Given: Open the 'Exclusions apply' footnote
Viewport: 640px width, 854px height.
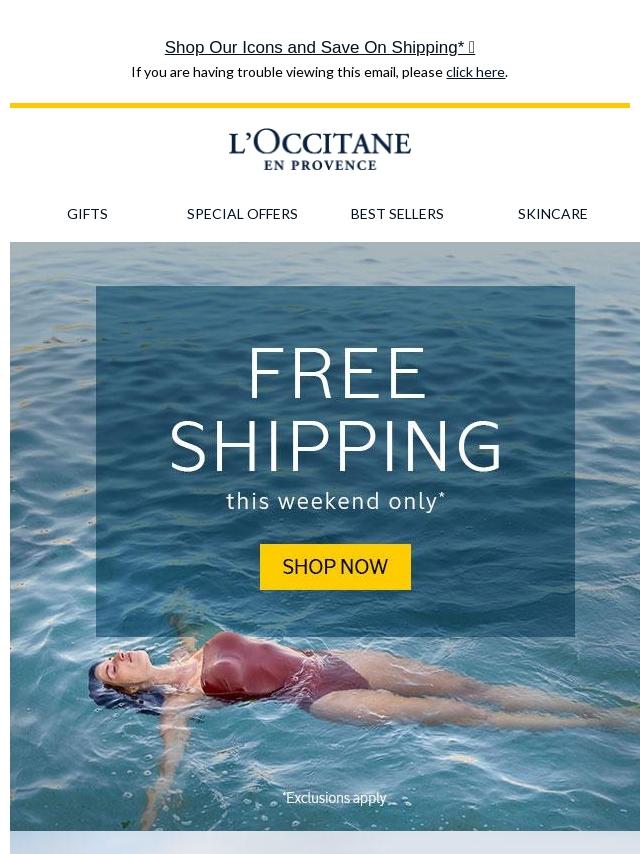Looking at the screenshot, I should (334, 798).
